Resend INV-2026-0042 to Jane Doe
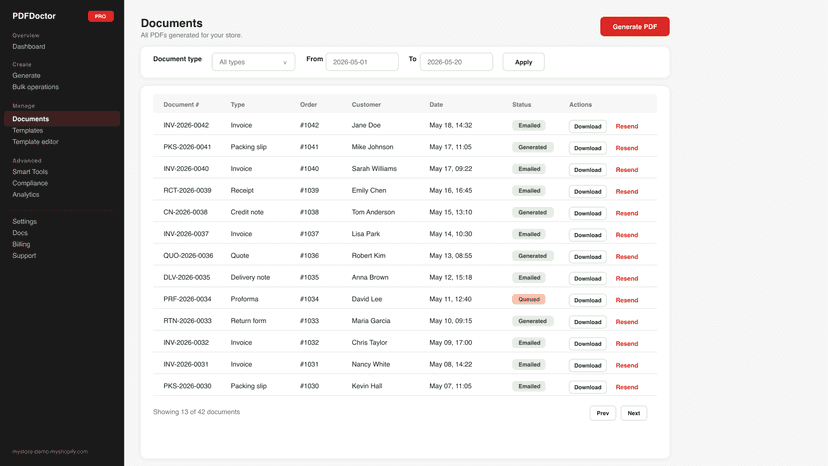 pos(627,126)
